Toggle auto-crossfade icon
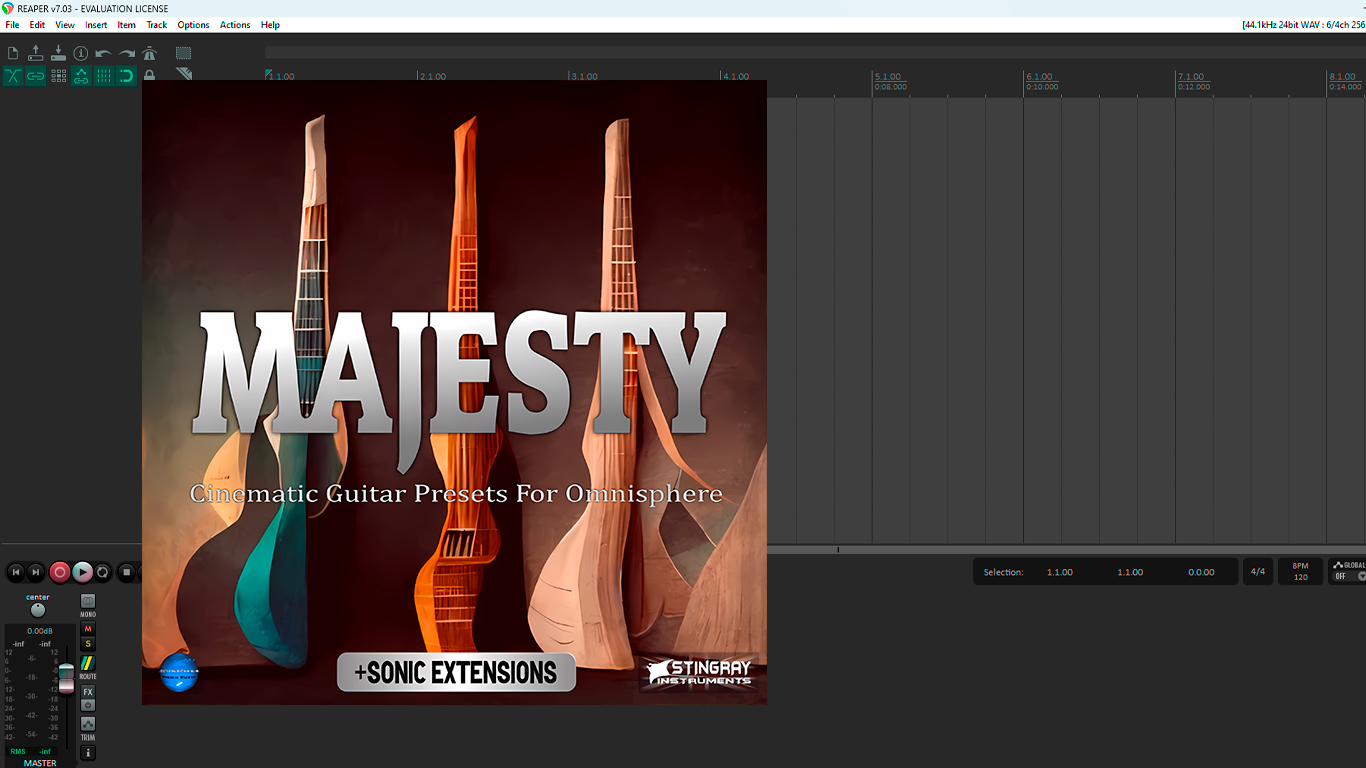The height and width of the screenshot is (768, 1366). 13,76
